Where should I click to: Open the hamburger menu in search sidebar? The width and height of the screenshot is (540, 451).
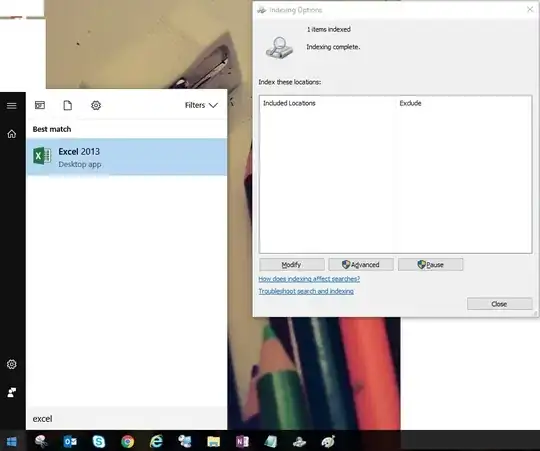(12, 105)
